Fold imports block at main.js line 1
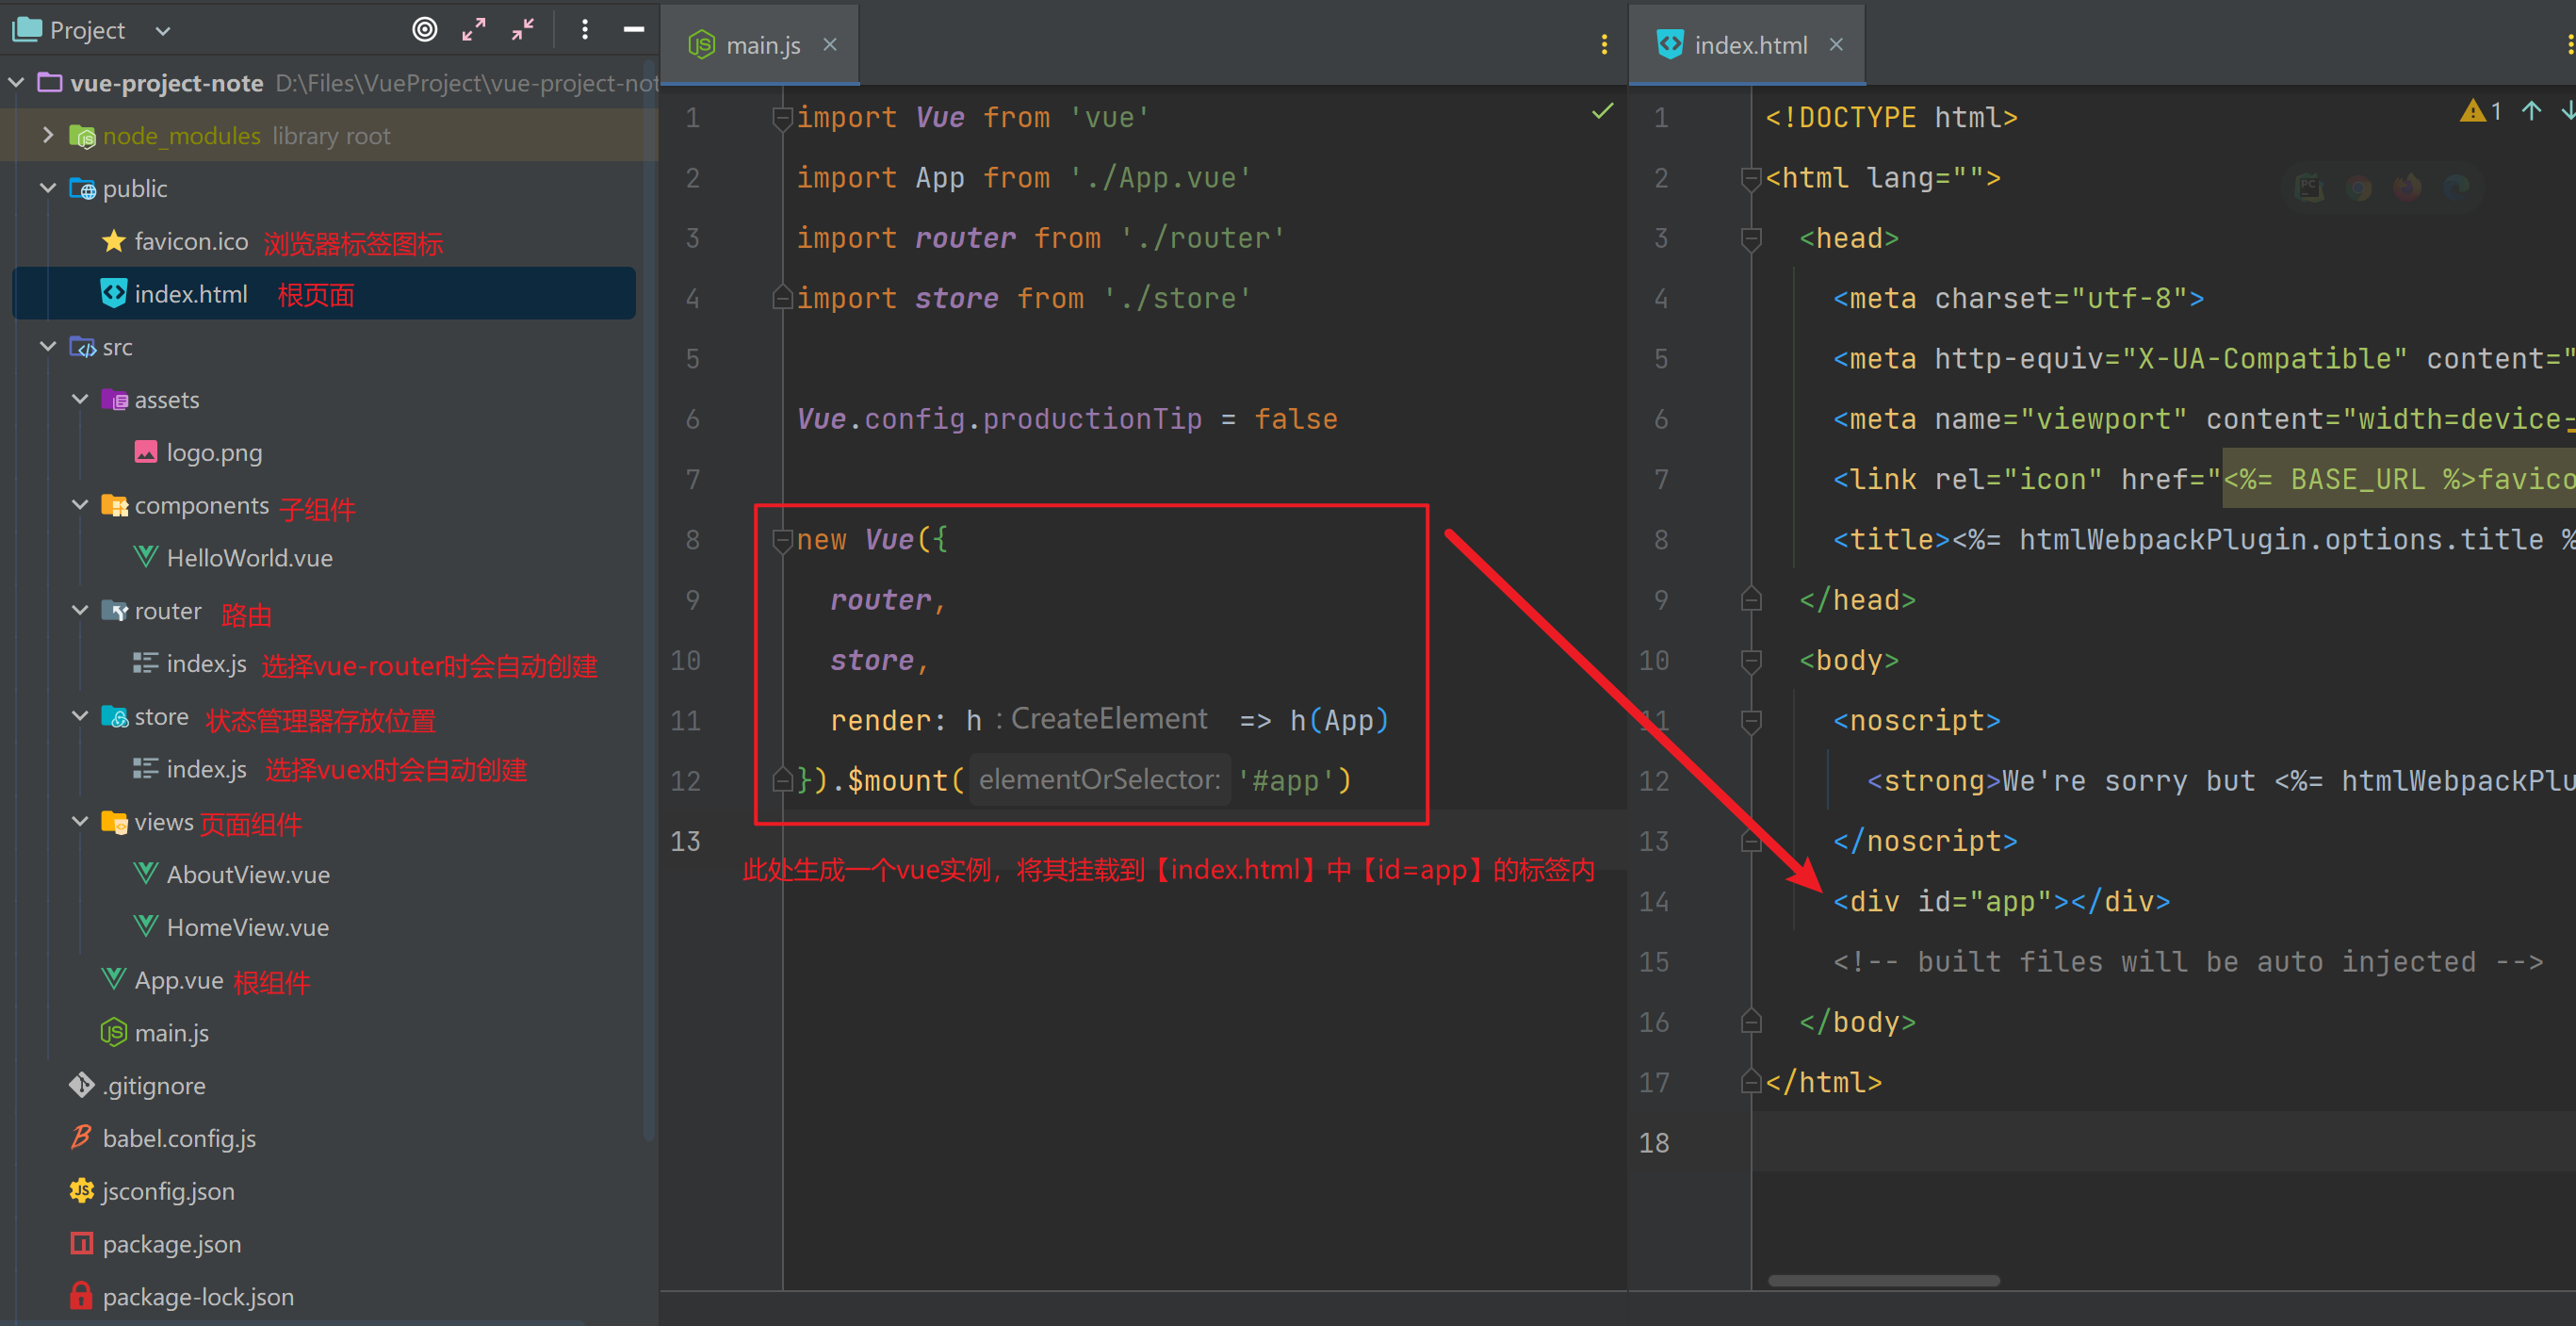This screenshot has height=1326, width=2576. pos(783,118)
